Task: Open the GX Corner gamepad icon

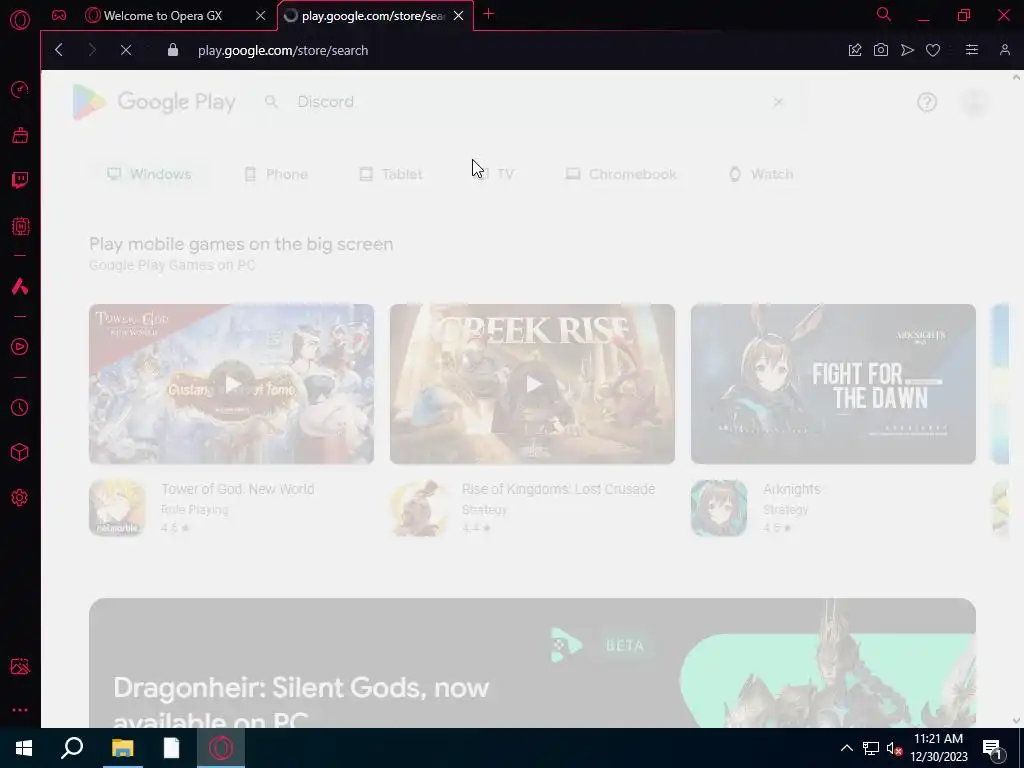Action: [59, 16]
